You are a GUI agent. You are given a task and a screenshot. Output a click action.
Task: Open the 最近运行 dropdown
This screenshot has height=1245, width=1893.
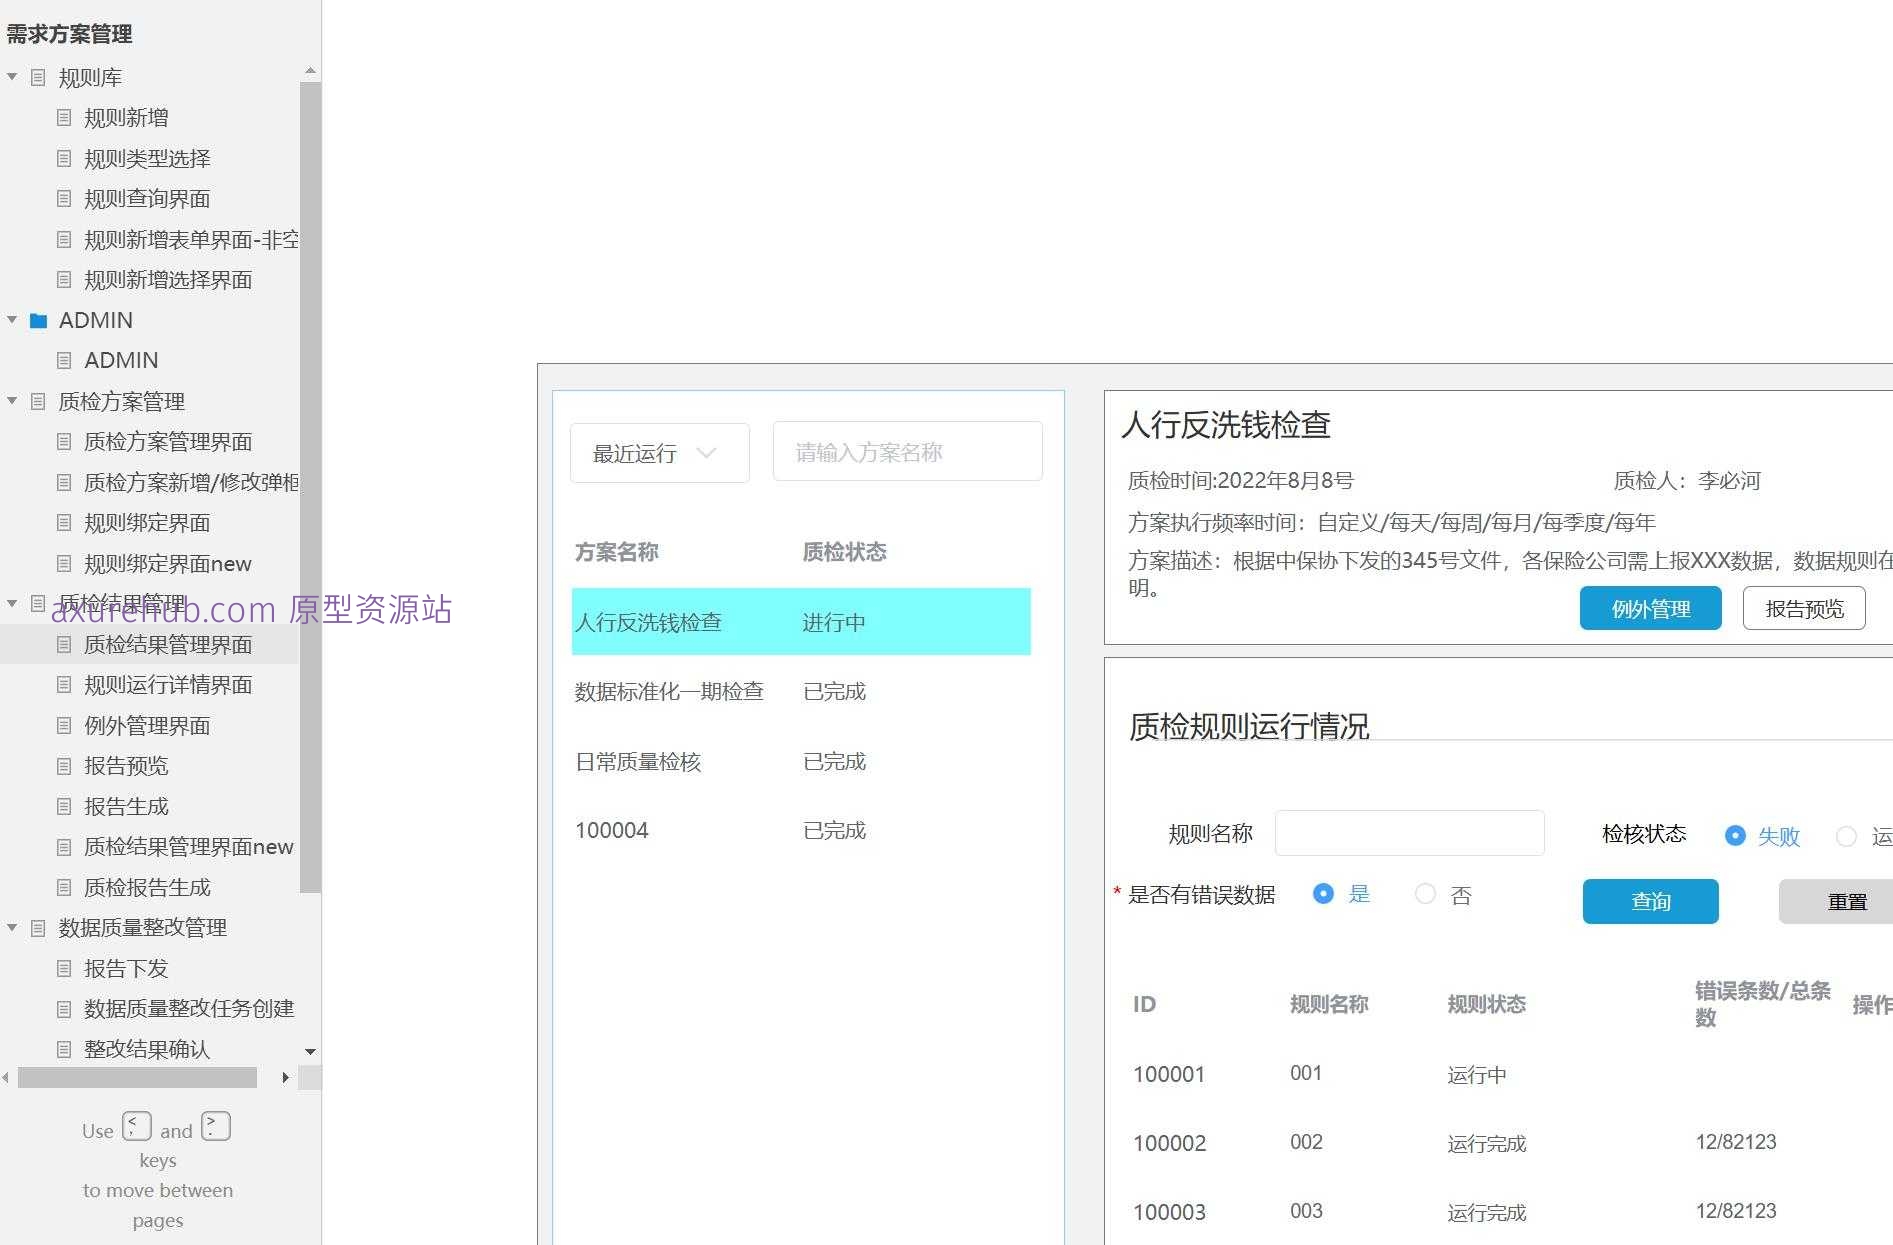click(658, 452)
